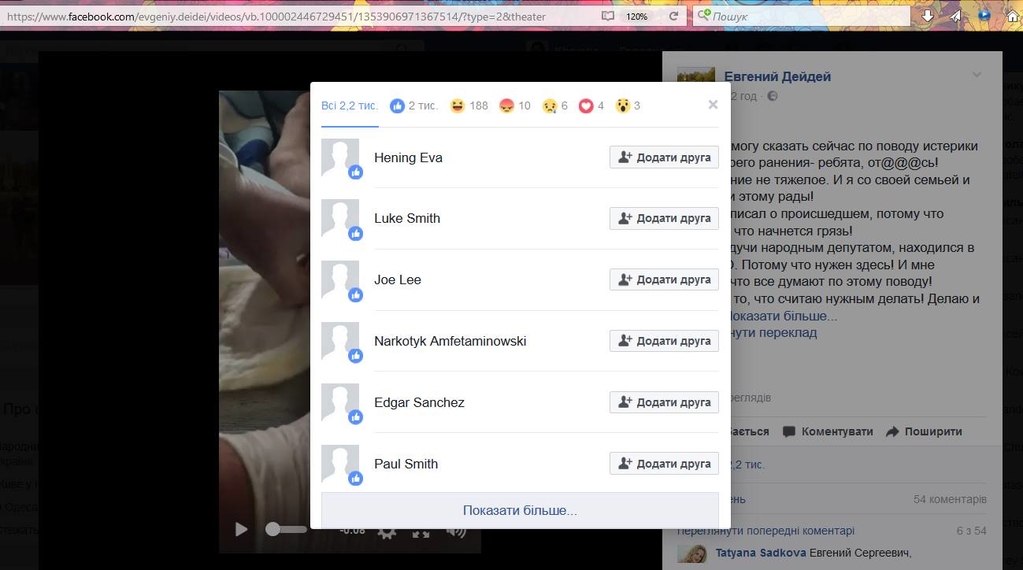The width and height of the screenshot is (1023, 570).
Task: Play the video
Action: click(x=241, y=529)
